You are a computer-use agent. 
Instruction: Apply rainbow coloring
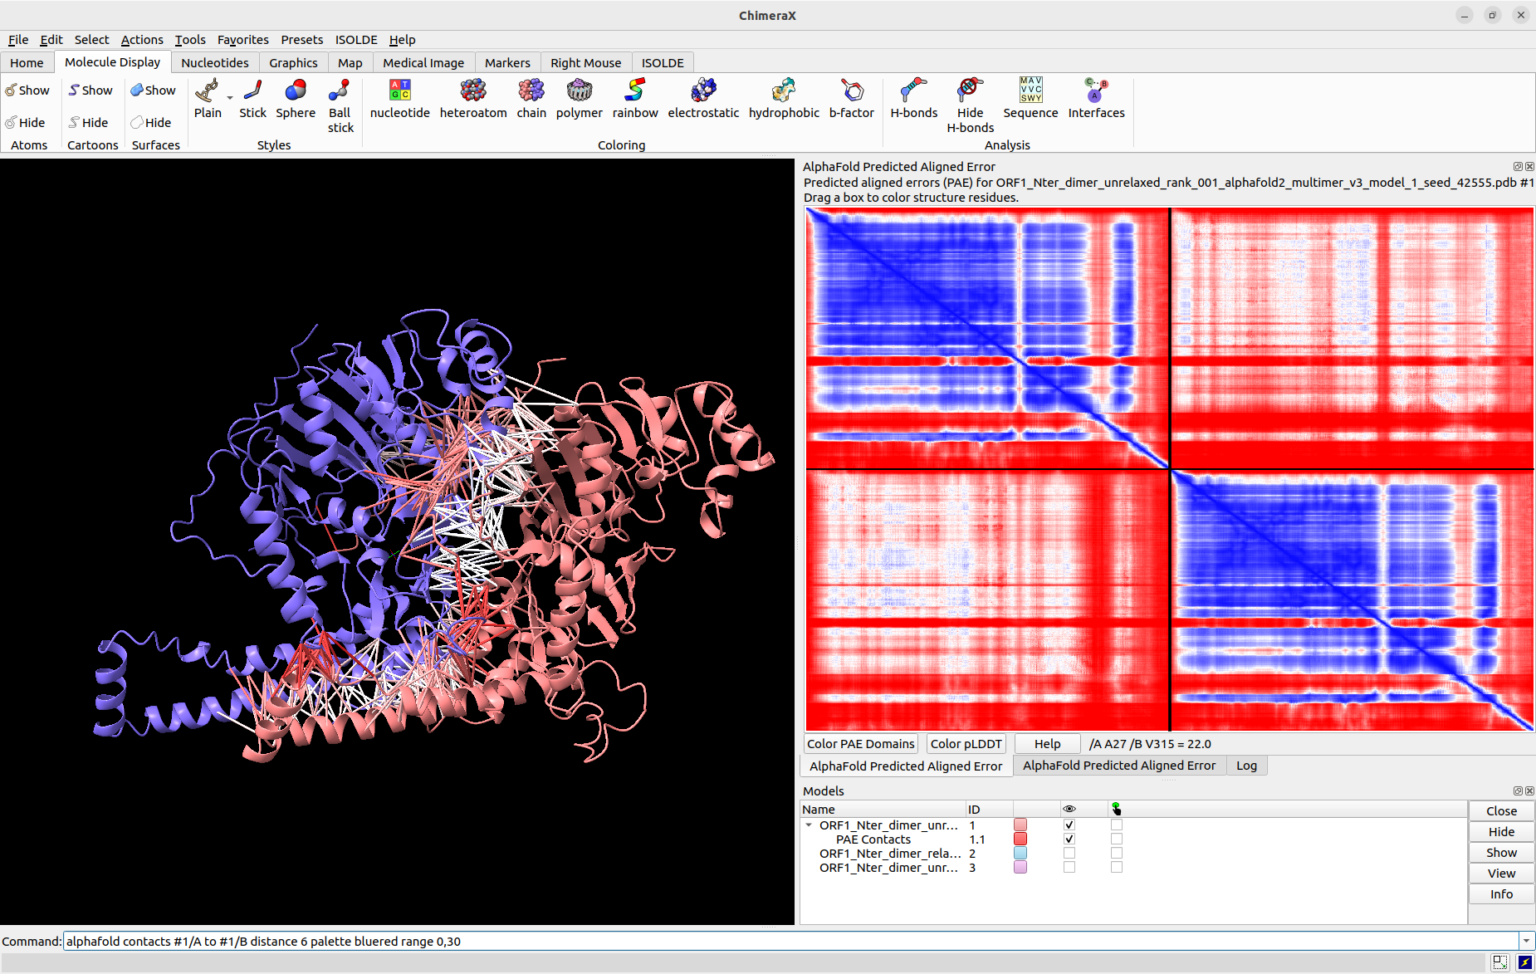tap(635, 98)
